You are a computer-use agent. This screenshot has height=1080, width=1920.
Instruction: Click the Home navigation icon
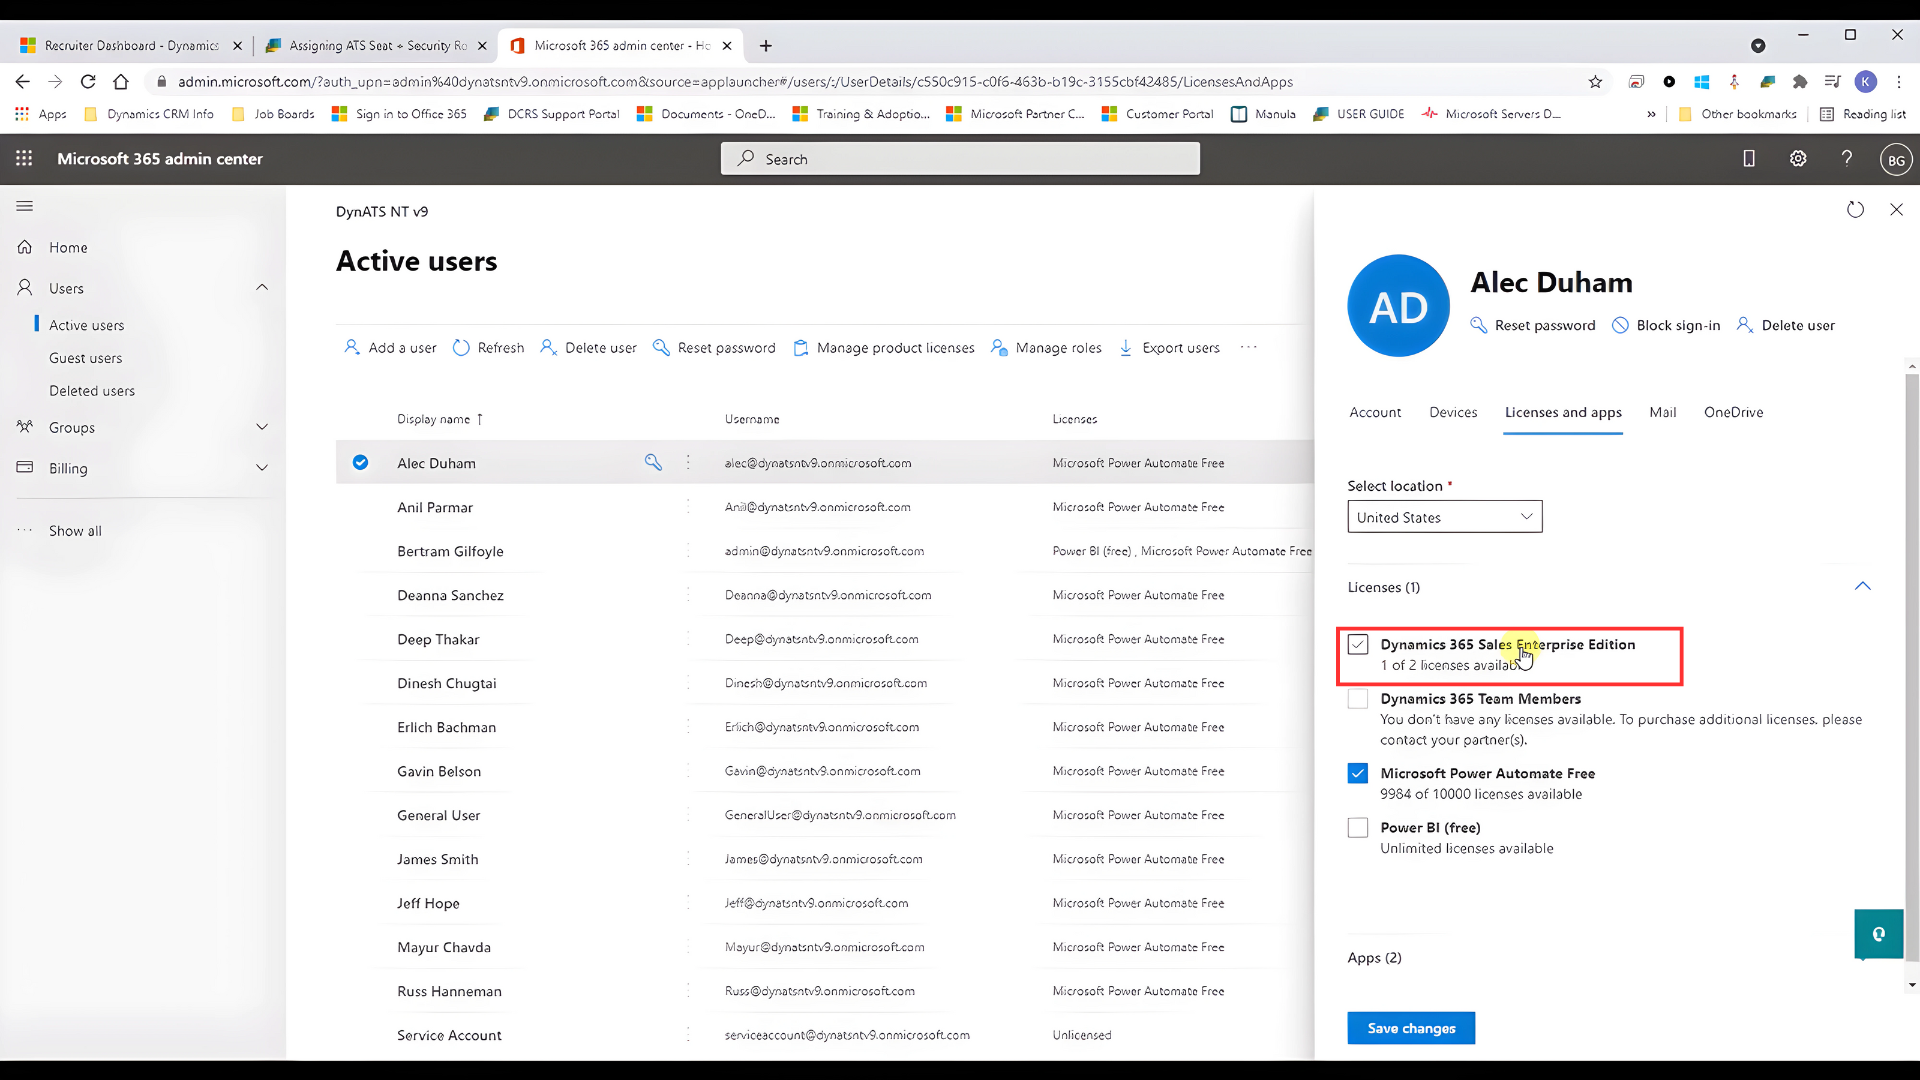click(25, 247)
